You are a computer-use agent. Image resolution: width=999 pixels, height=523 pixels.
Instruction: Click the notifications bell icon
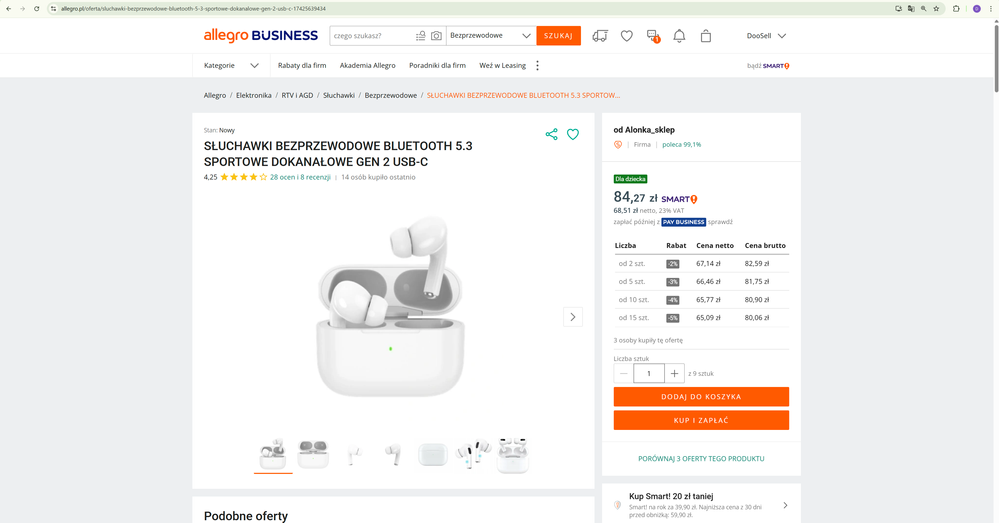tap(679, 36)
